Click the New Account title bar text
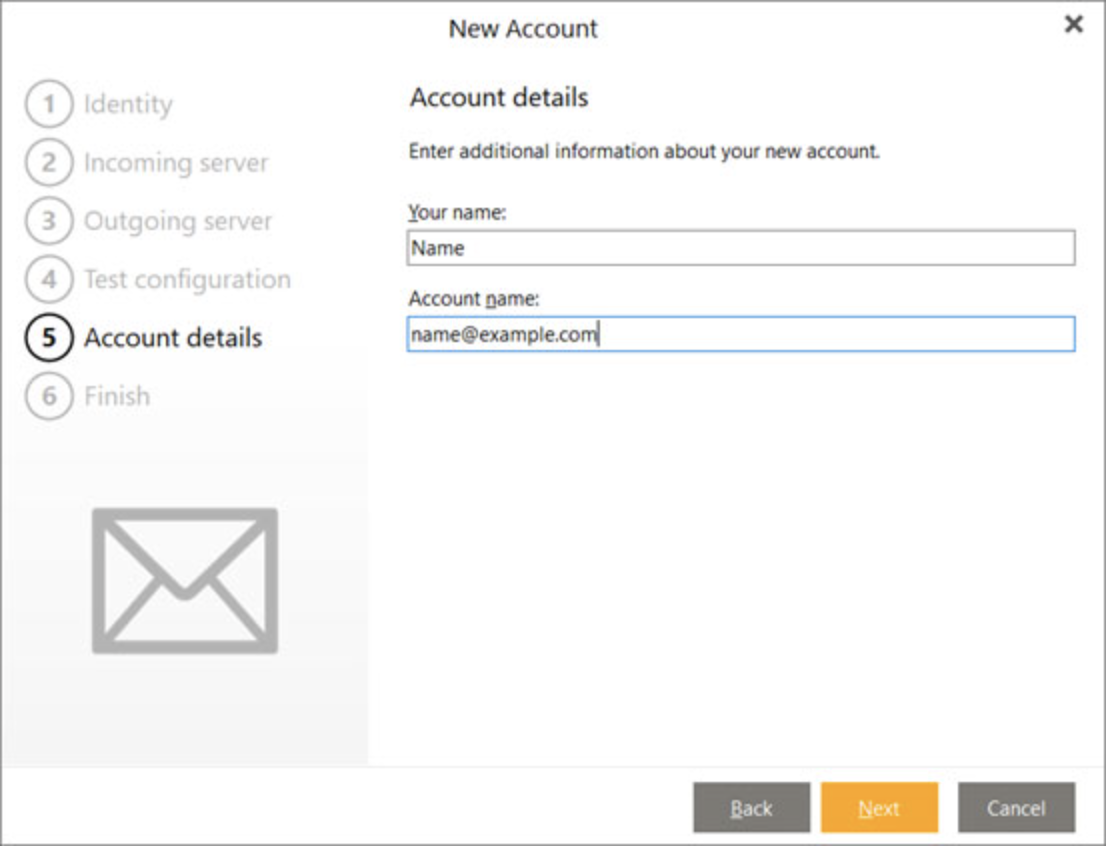 (523, 28)
